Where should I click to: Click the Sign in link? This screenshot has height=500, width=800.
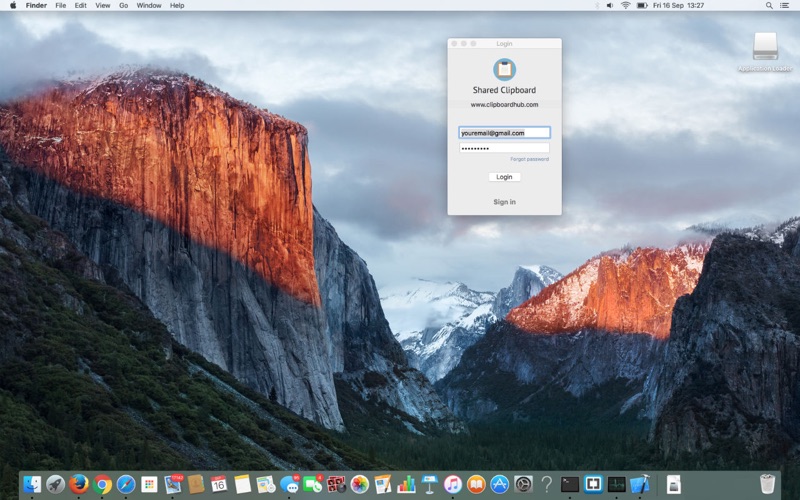pos(504,202)
